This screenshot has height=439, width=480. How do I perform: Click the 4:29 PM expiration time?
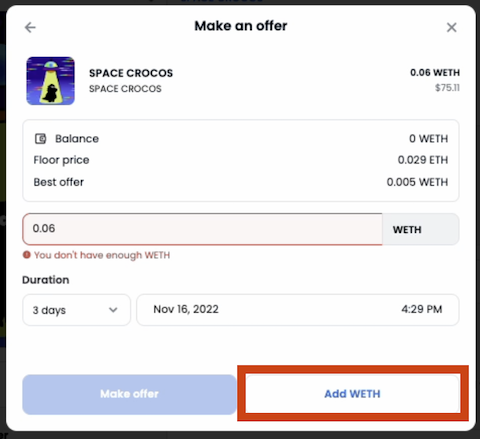(x=422, y=309)
